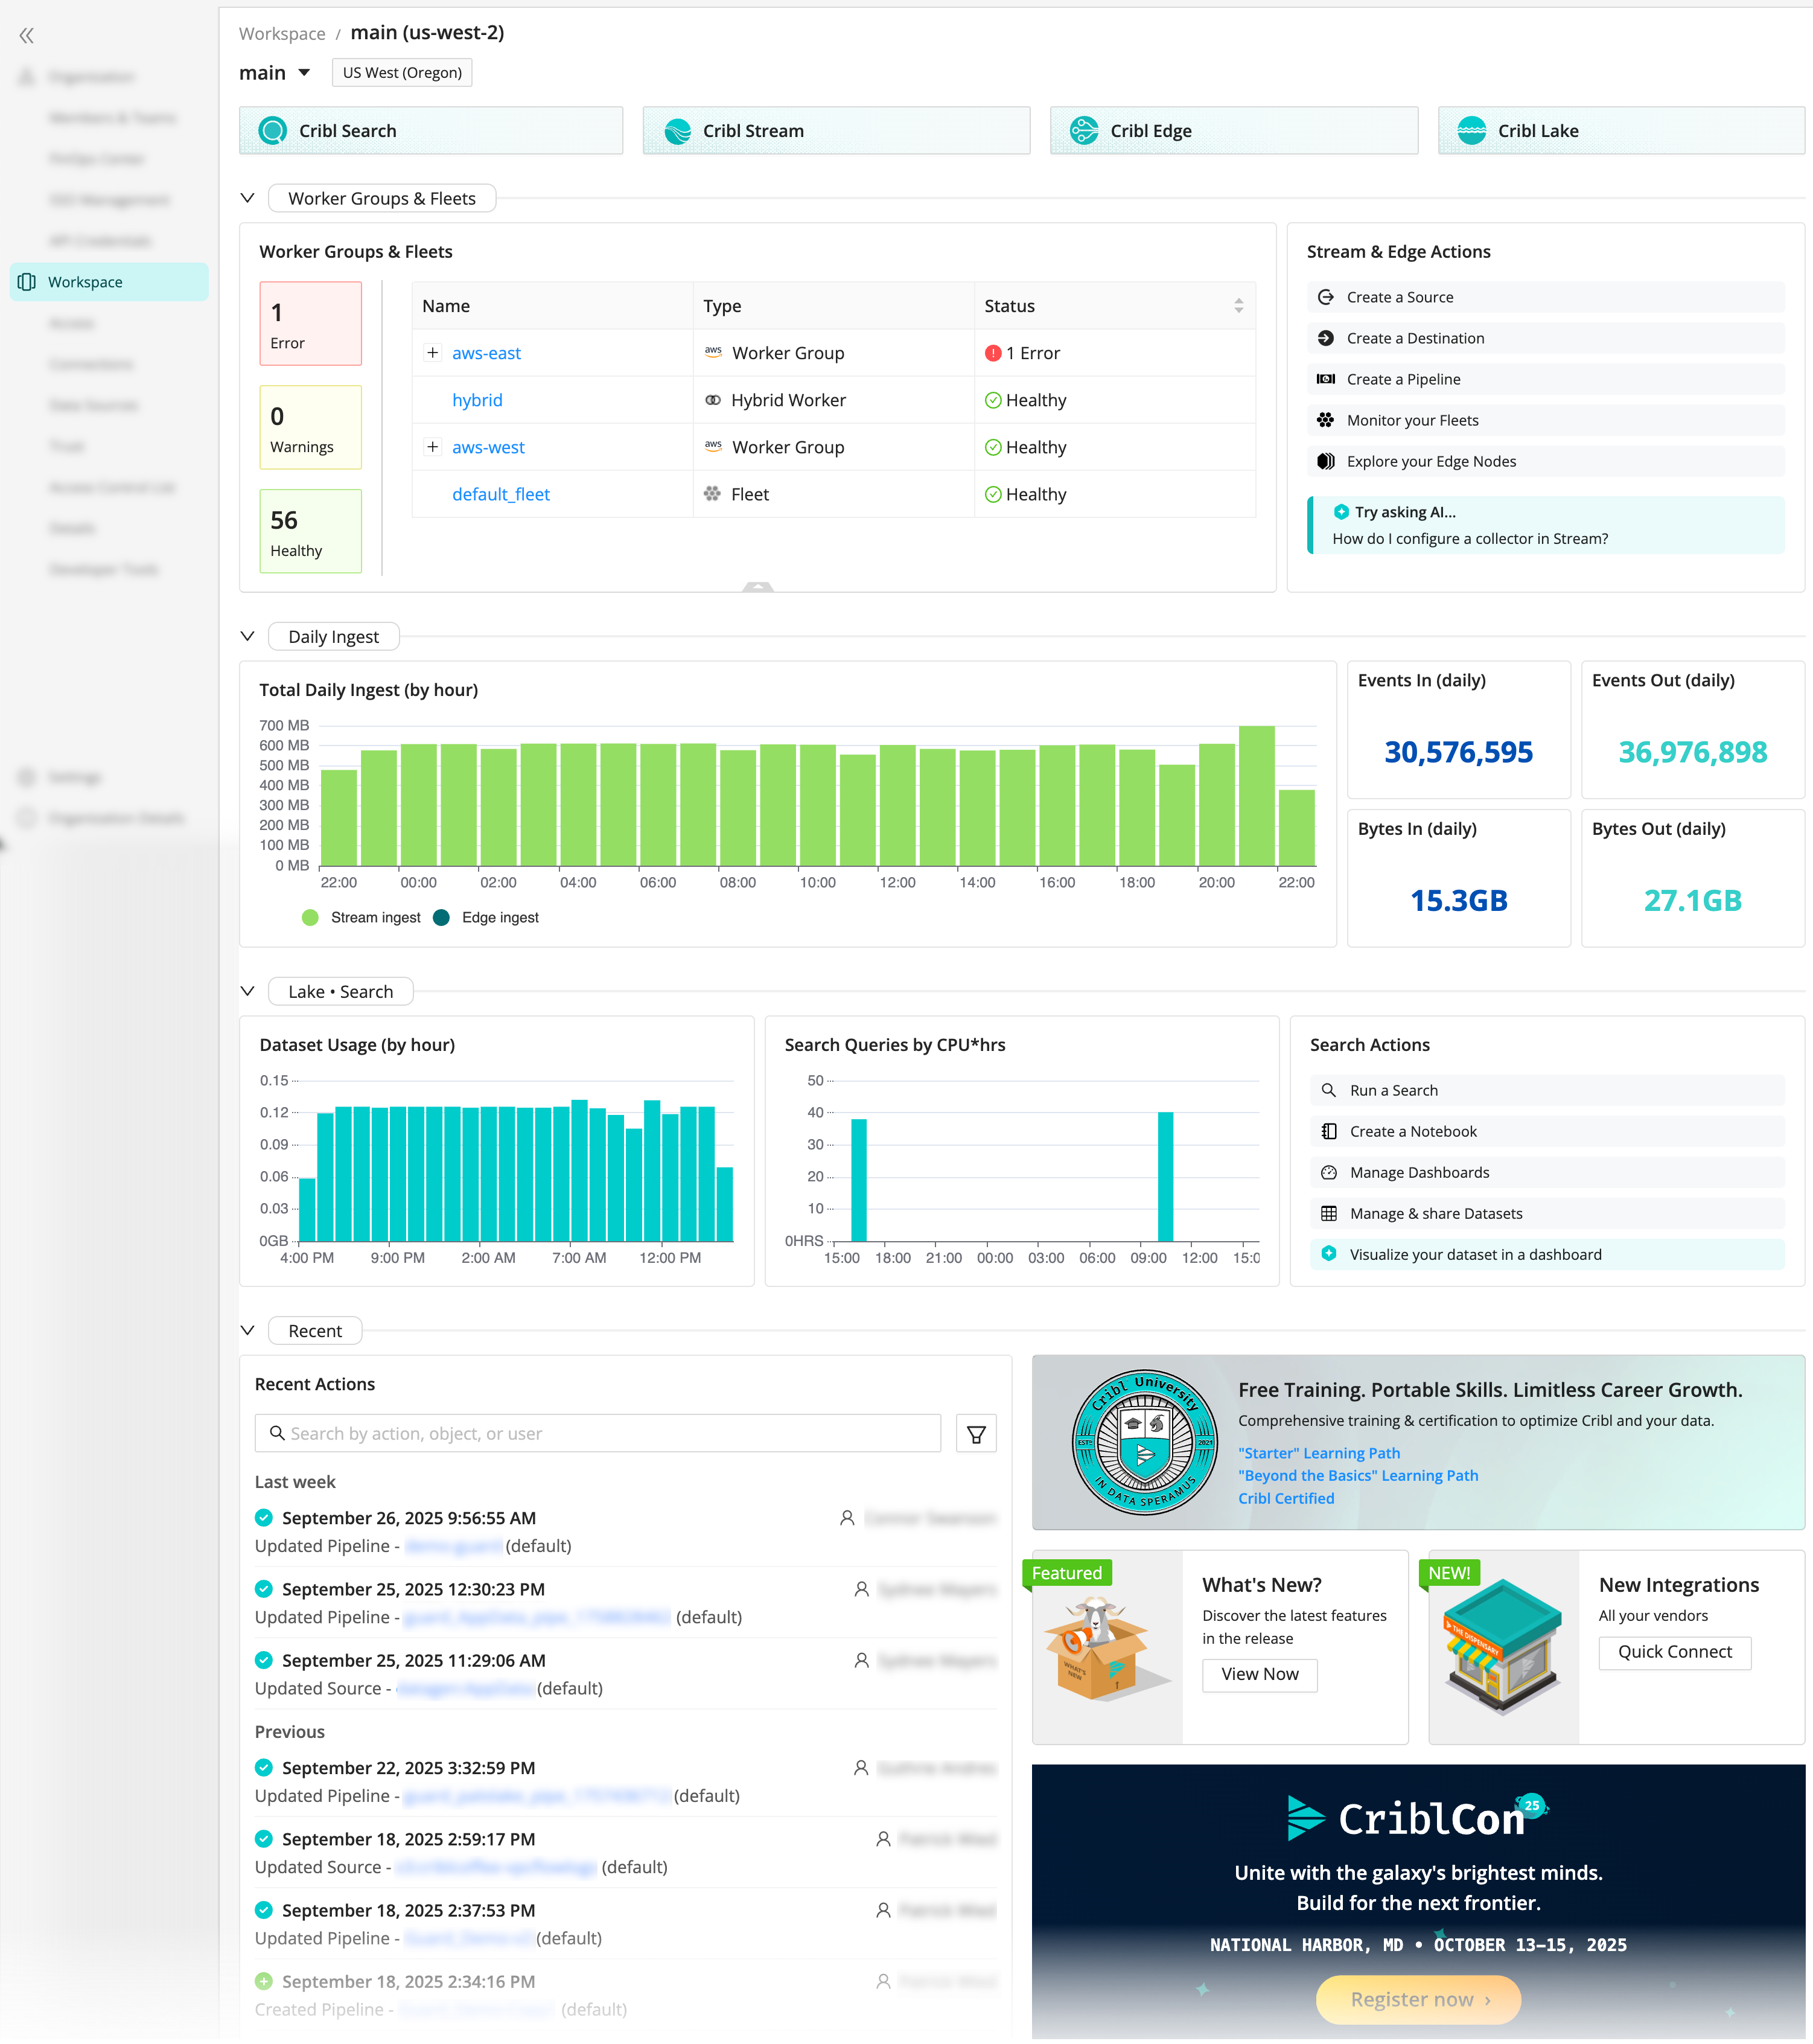The height and width of the screenshot is (2044, 1813).
Task: Click the Recent Actions search field
Action: click(598, 1434)
